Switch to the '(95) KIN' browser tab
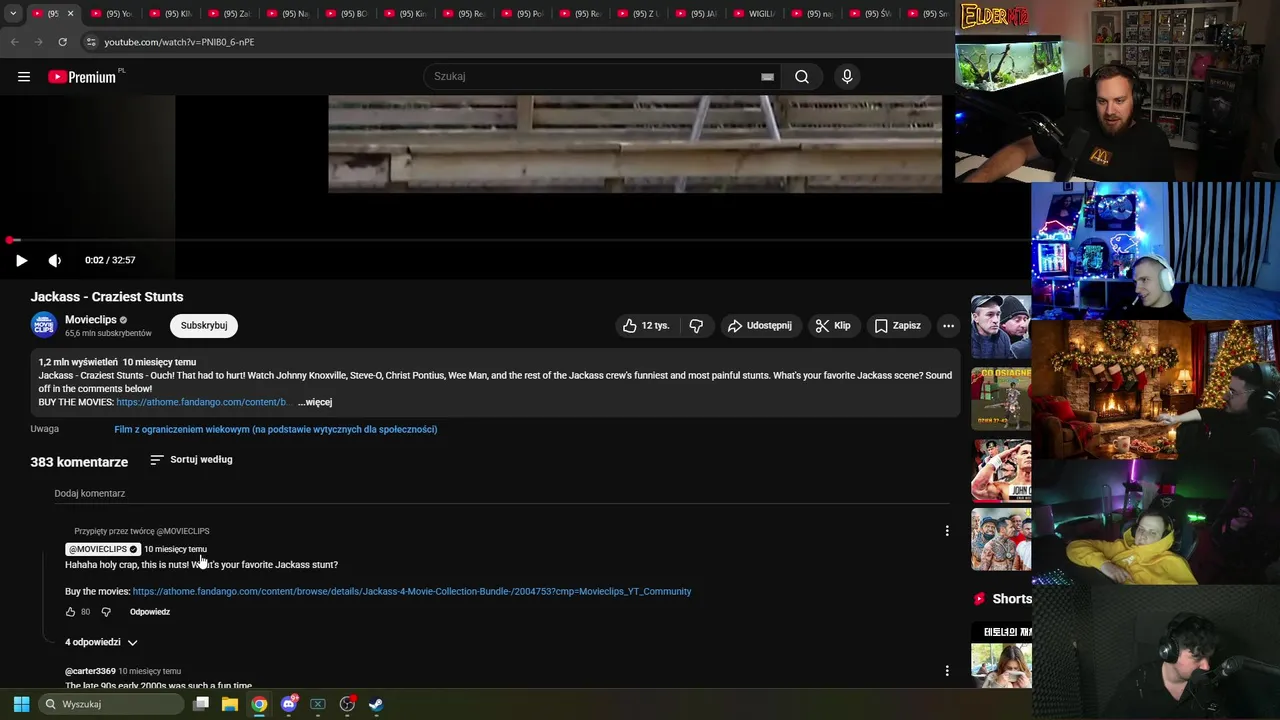The height and width of the screenshot is (720, 1280). 170,14
